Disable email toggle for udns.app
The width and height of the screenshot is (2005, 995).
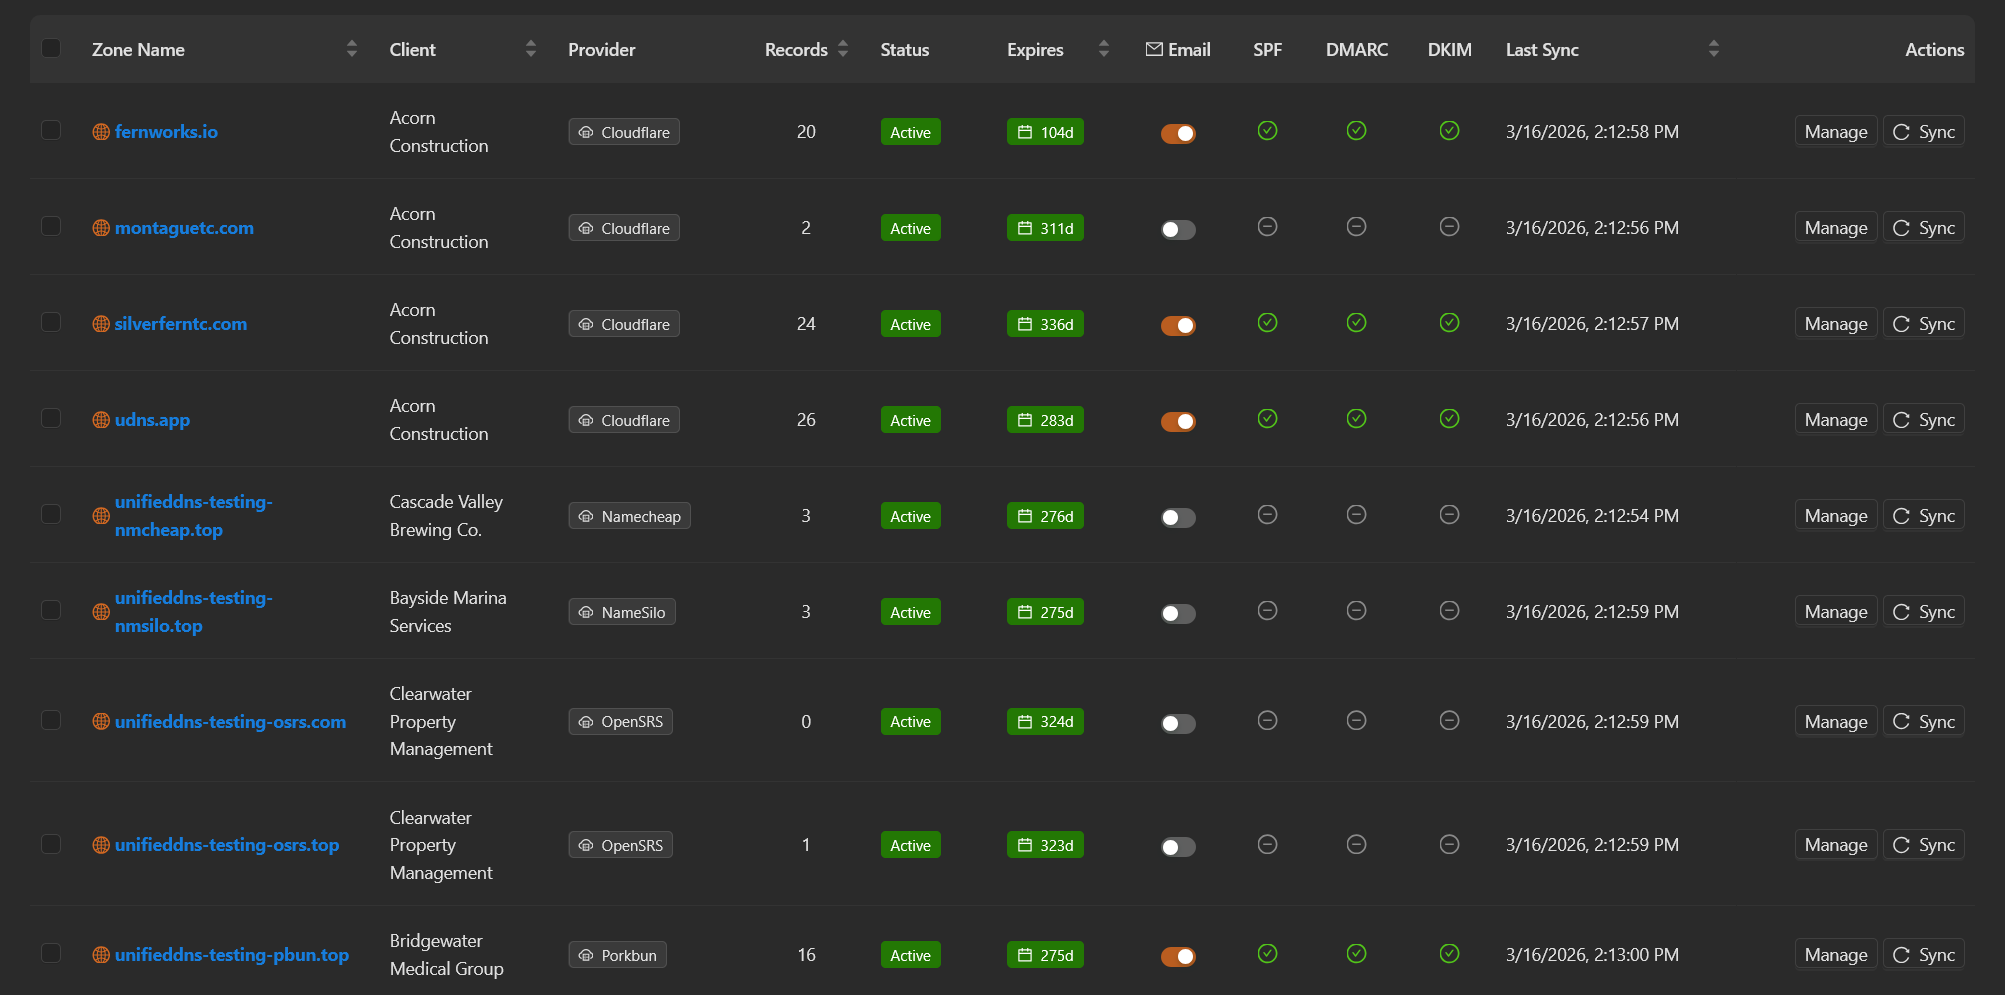pos(1178,421)
